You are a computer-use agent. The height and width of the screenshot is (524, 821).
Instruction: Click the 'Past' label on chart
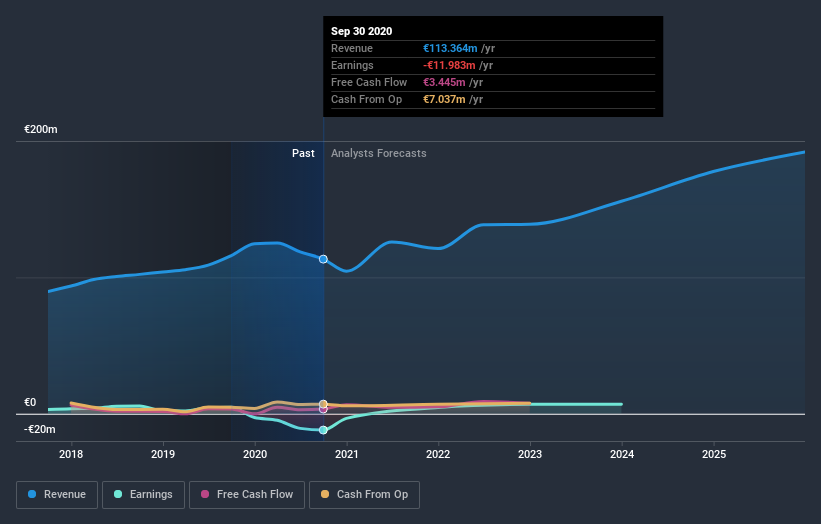click(x=303, y=153)
